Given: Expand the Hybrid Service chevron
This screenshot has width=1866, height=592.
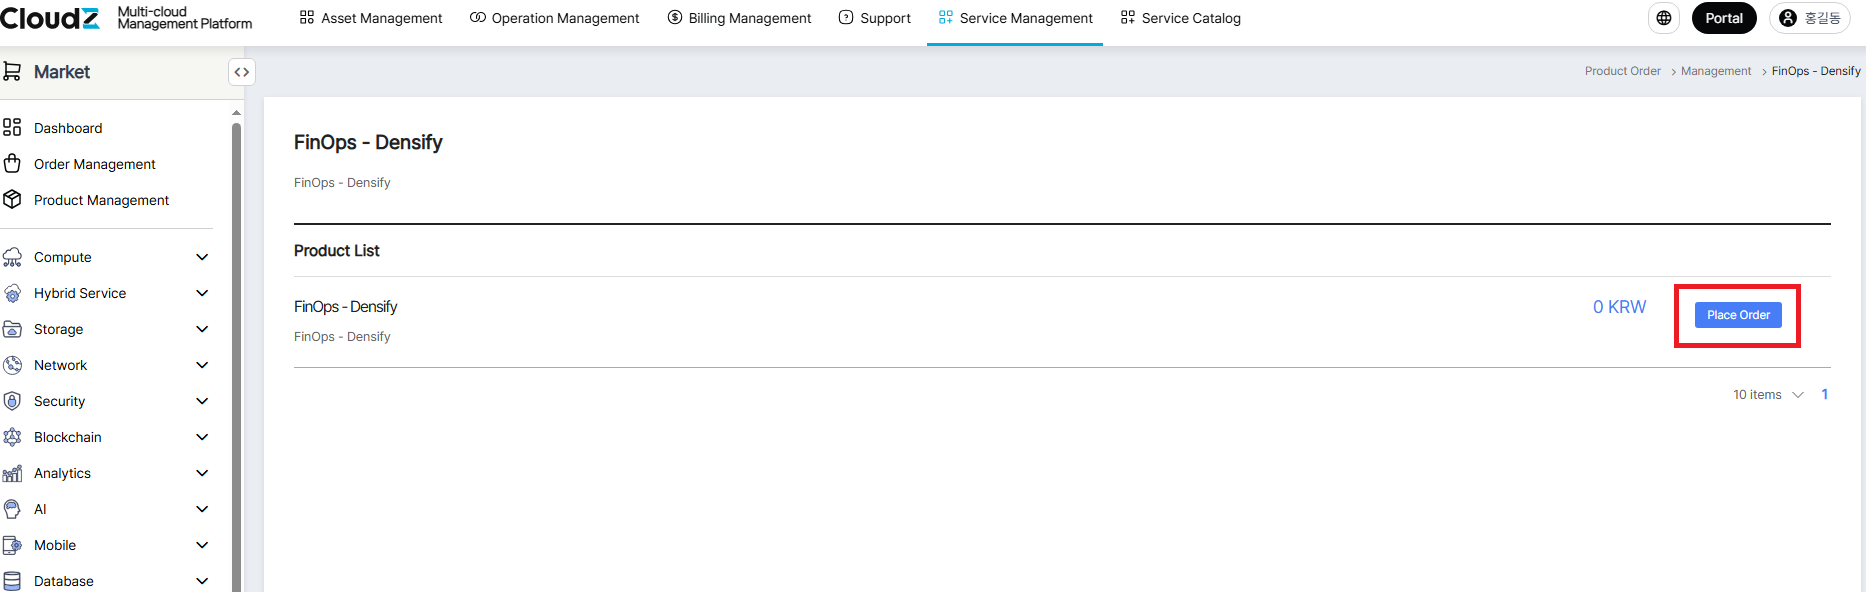Looking at the screenshot, I should tap(202, 293).
